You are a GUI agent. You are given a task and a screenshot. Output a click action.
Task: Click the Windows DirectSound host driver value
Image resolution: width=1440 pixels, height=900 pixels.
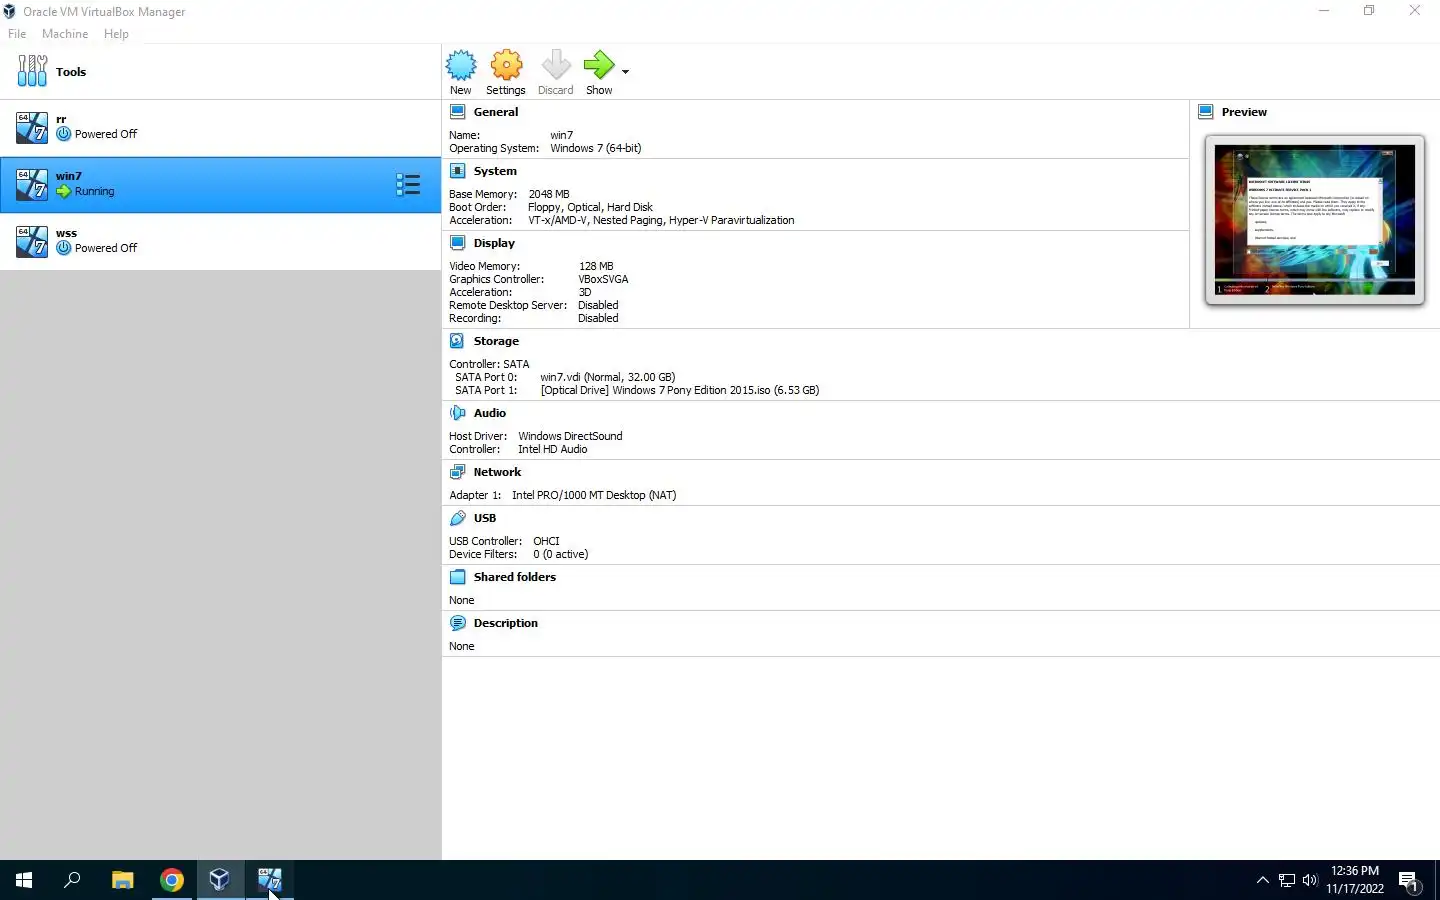tap(570, 436)
